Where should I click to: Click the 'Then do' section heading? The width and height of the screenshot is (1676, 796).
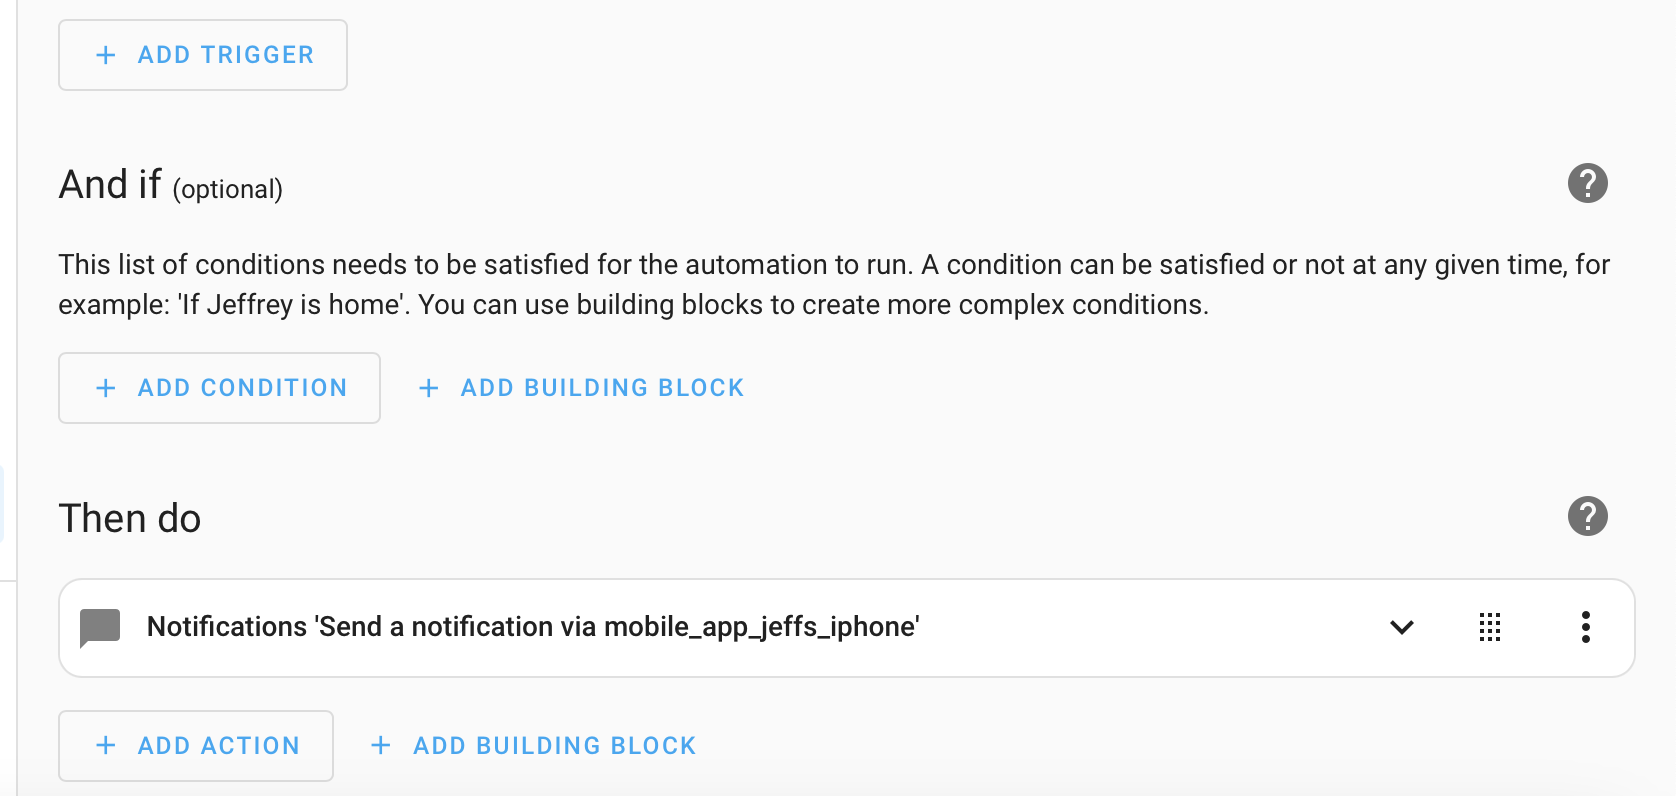(130, 519)
